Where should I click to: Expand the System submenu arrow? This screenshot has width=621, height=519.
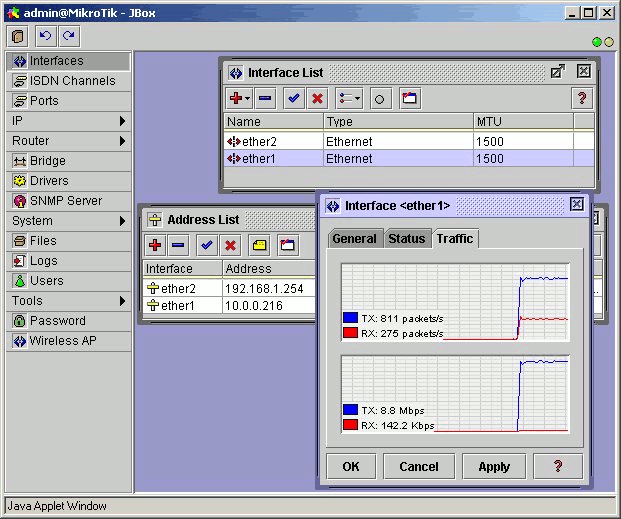(122, 221)
